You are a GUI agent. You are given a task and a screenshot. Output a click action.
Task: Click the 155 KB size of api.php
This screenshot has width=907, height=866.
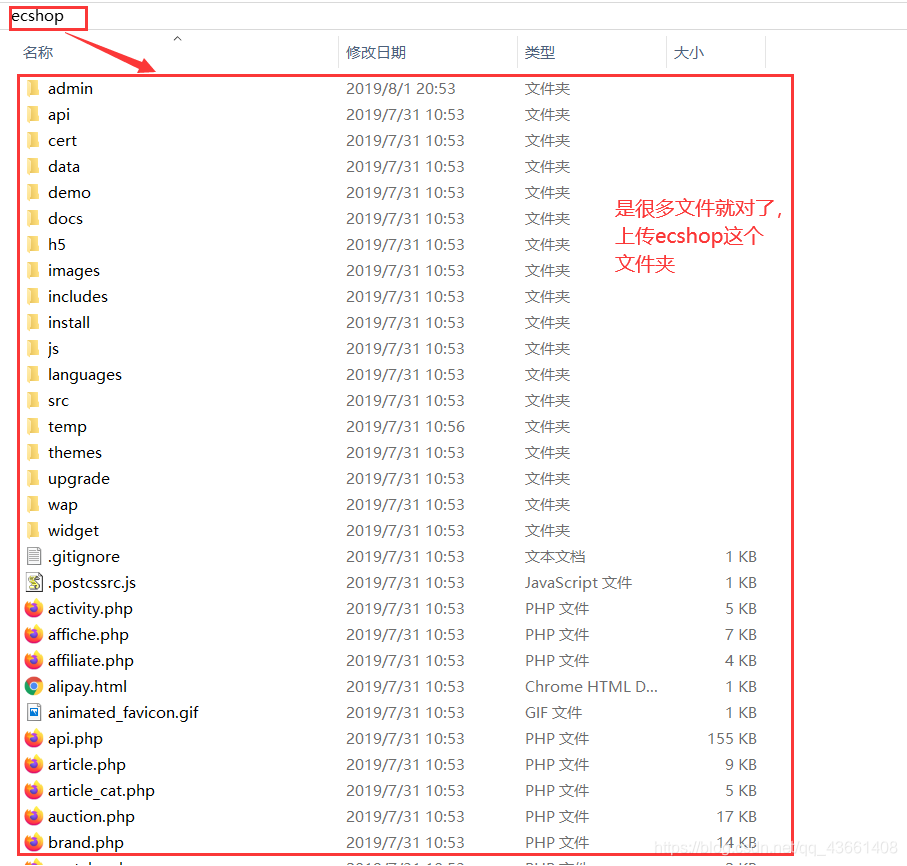coord(732,739)
